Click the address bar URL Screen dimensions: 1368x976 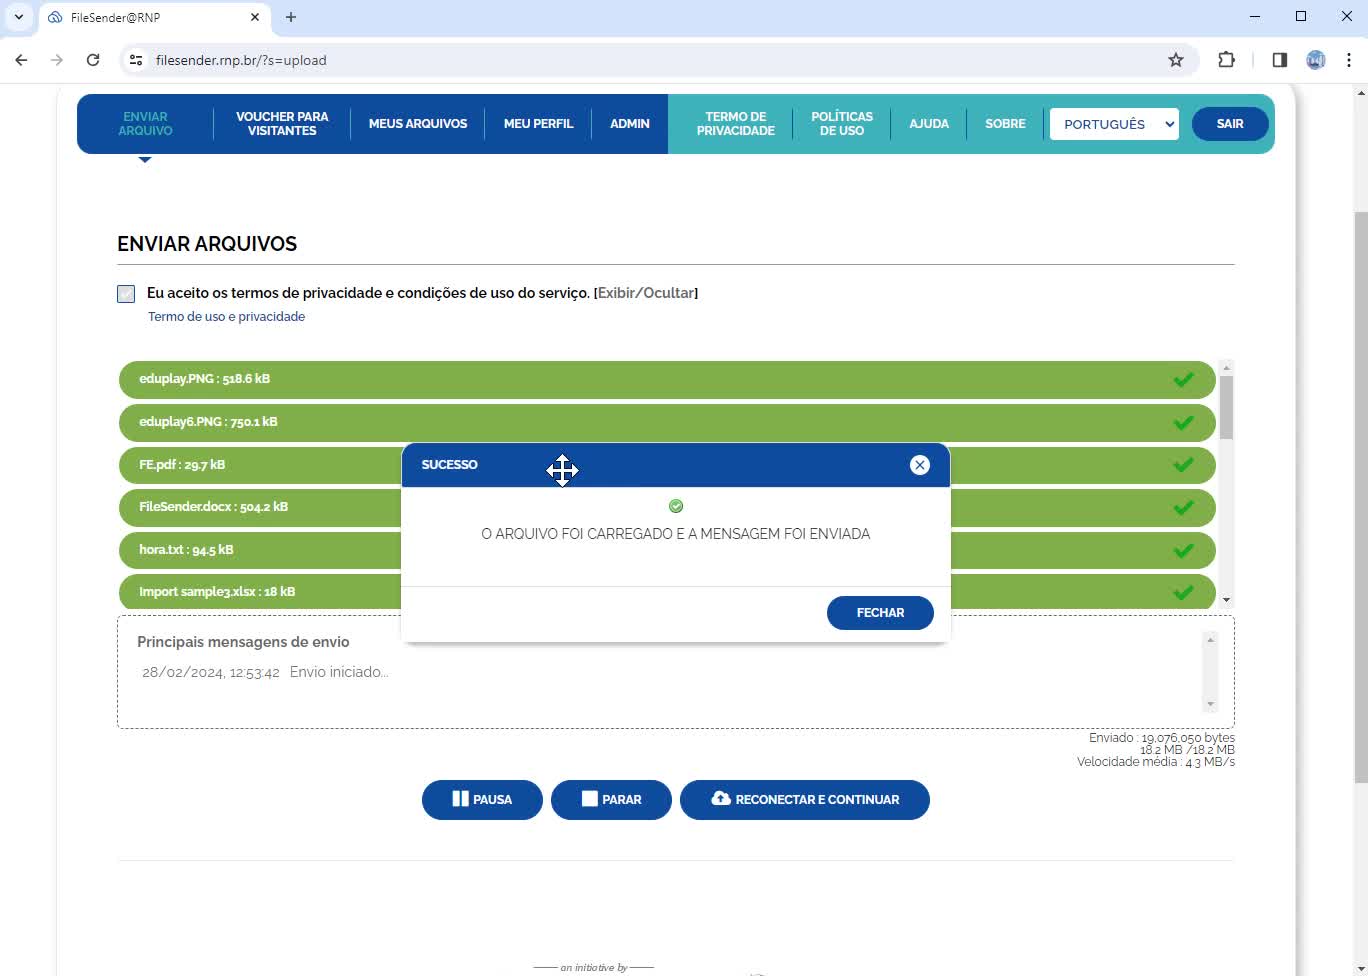(x=241, y=60)
